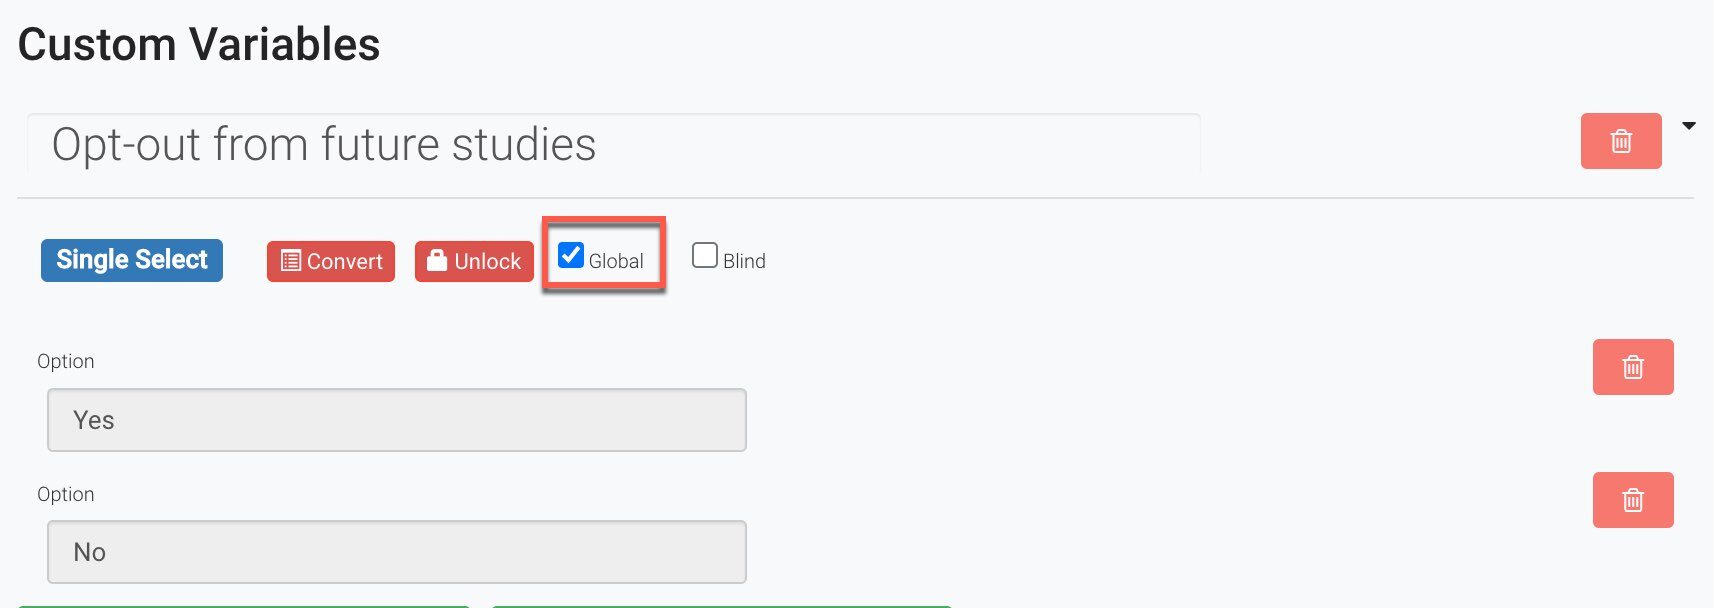Click the left green button at bottom edge
This screenshot has height=608, width=1716.
pos(243,604)
